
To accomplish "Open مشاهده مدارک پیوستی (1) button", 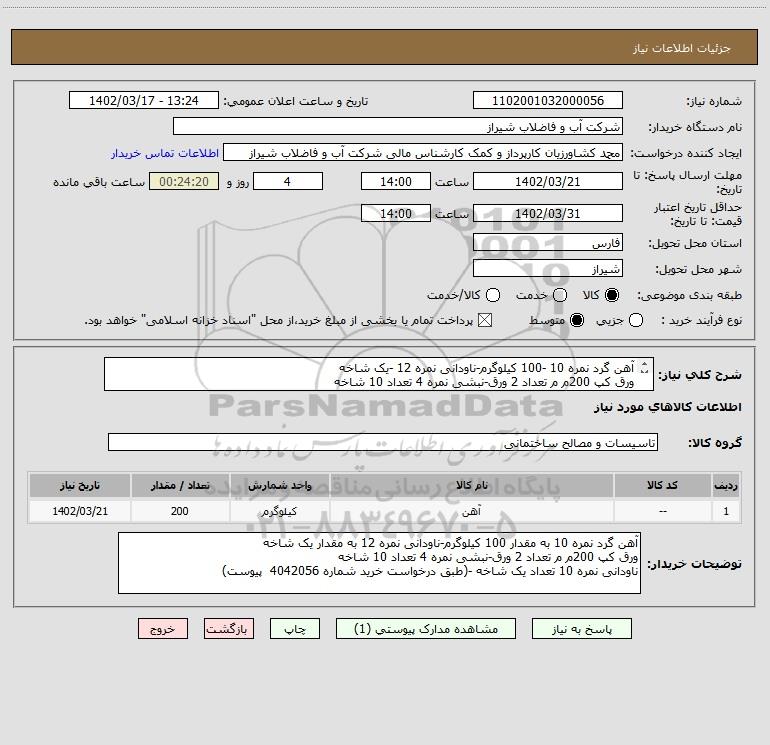I will click(426, 629).
